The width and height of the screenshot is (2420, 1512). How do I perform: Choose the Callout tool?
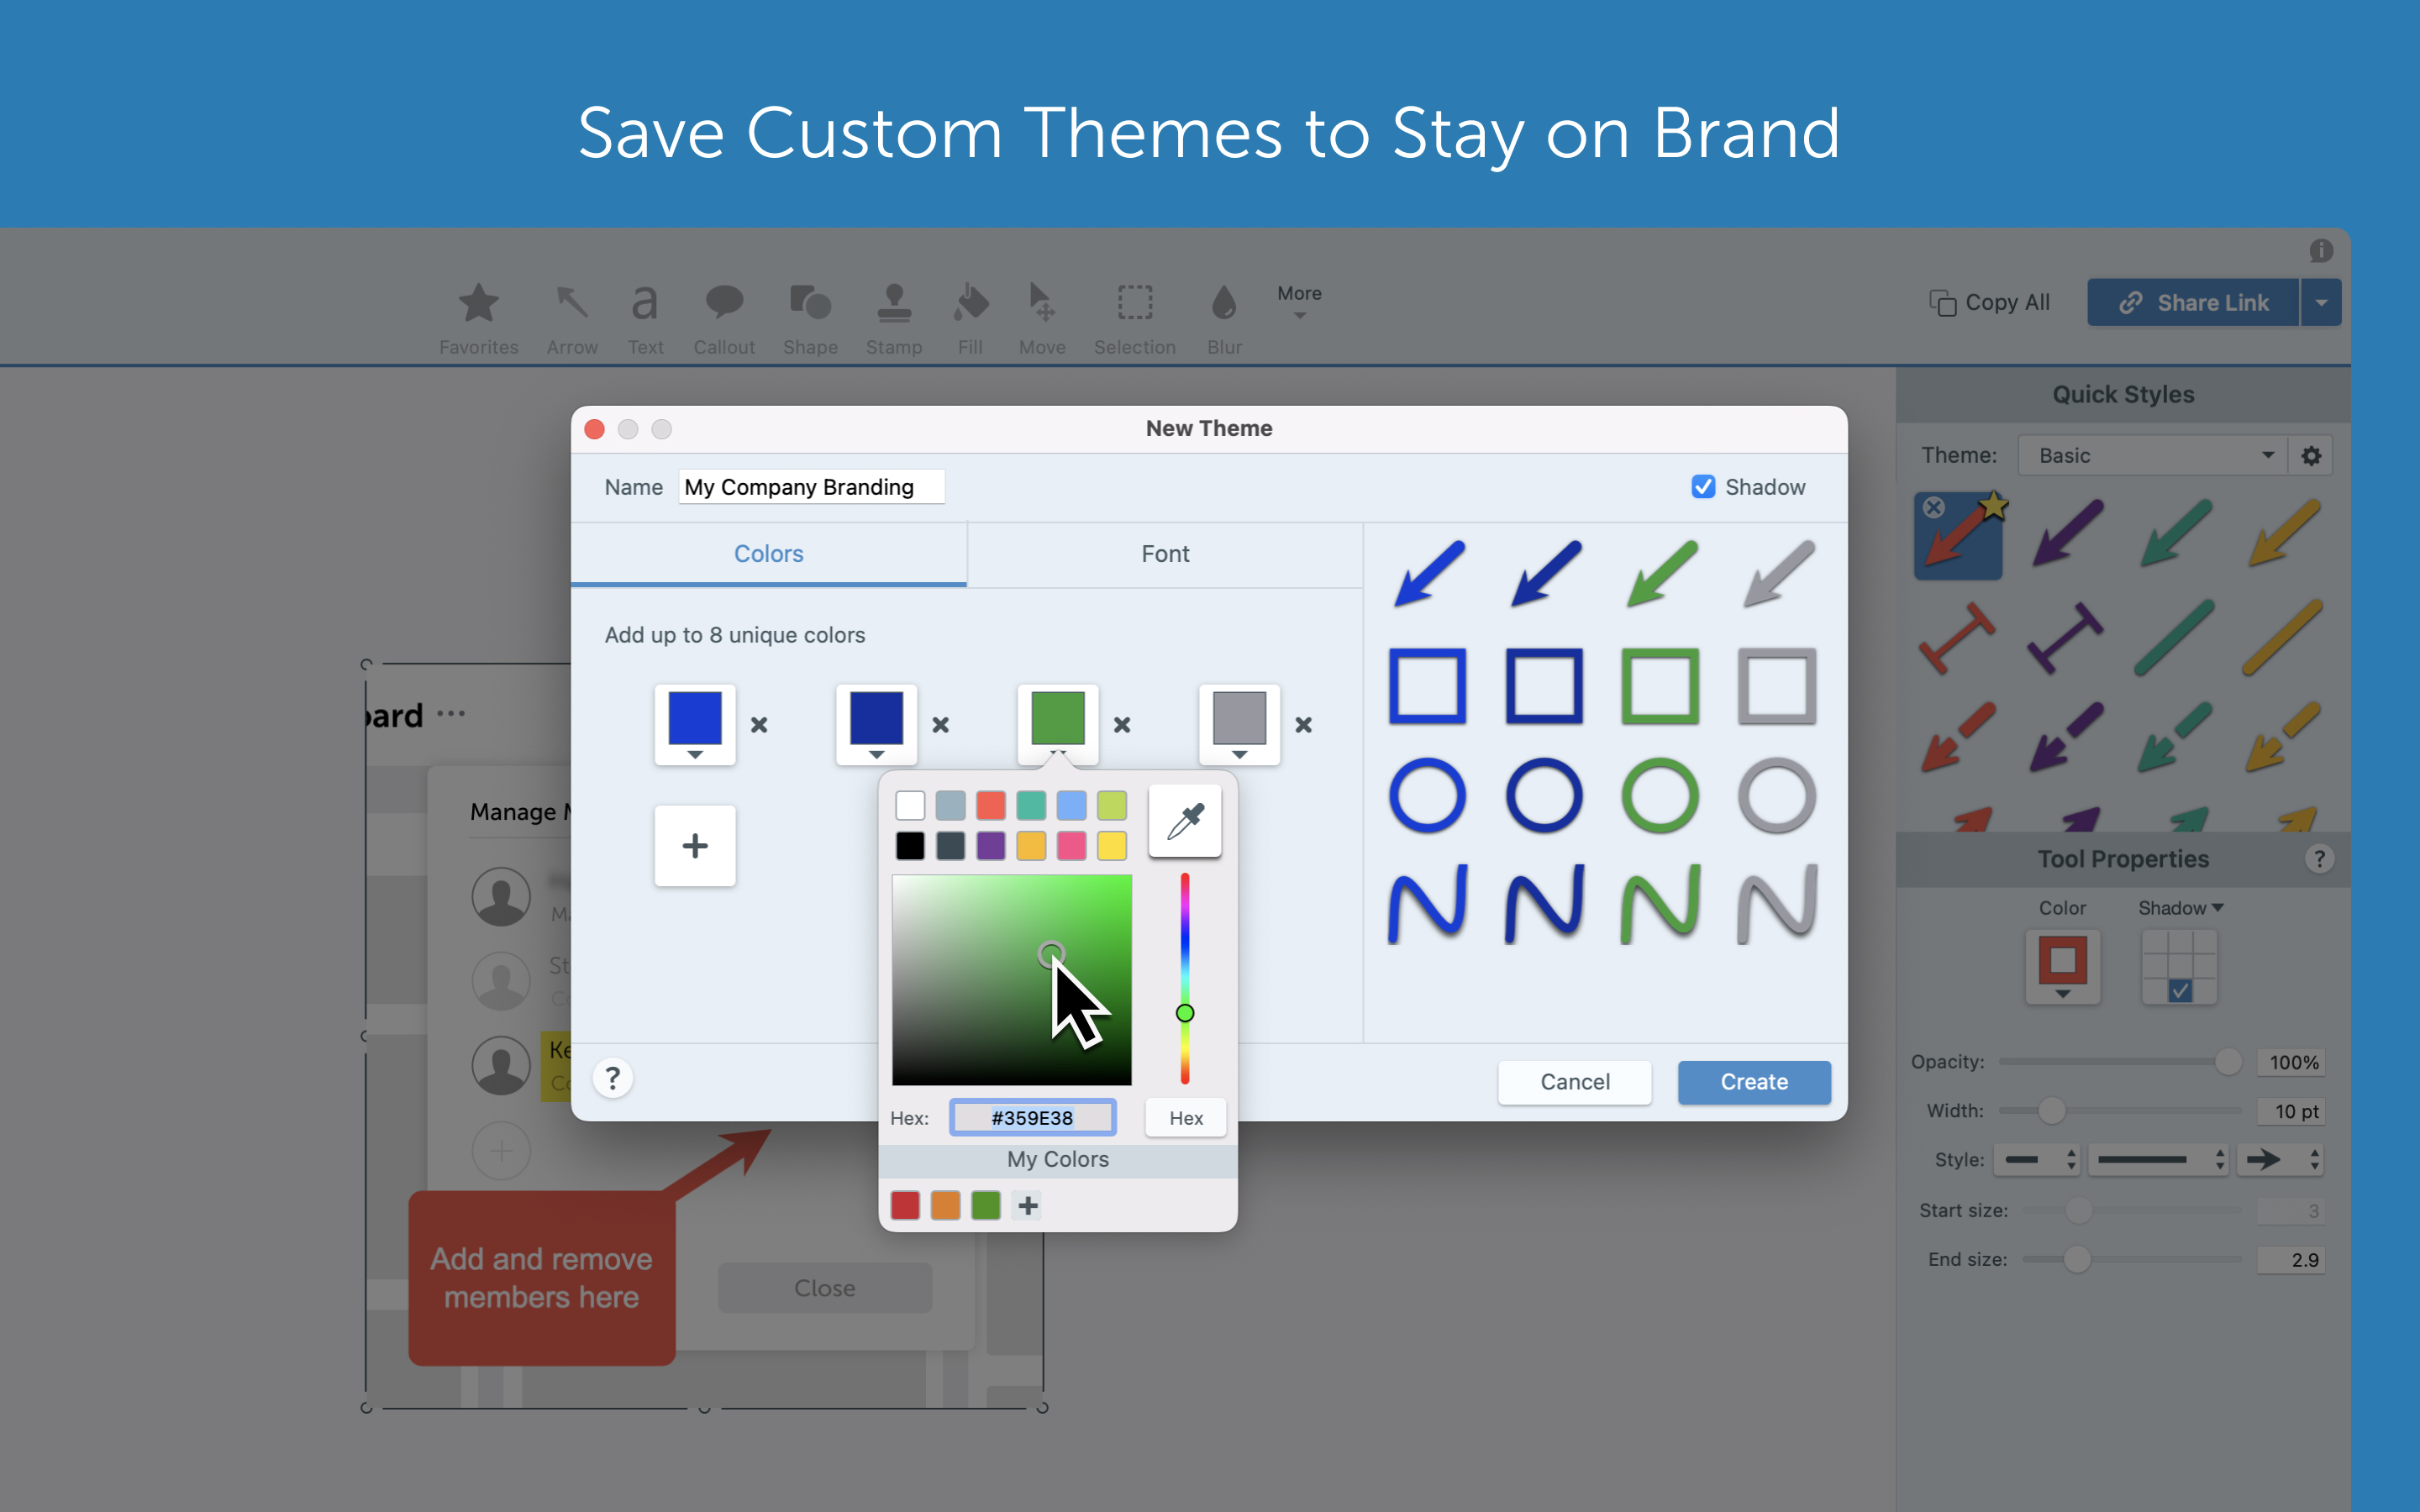(724, 318)
